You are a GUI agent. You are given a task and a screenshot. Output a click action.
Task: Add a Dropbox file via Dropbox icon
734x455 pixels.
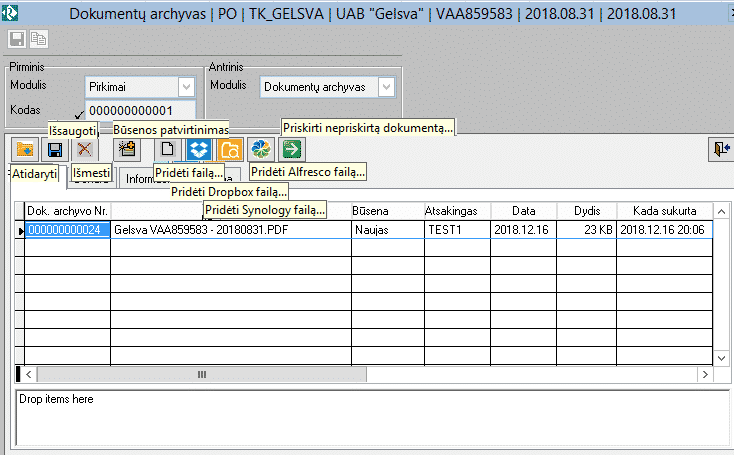point(198,149)
